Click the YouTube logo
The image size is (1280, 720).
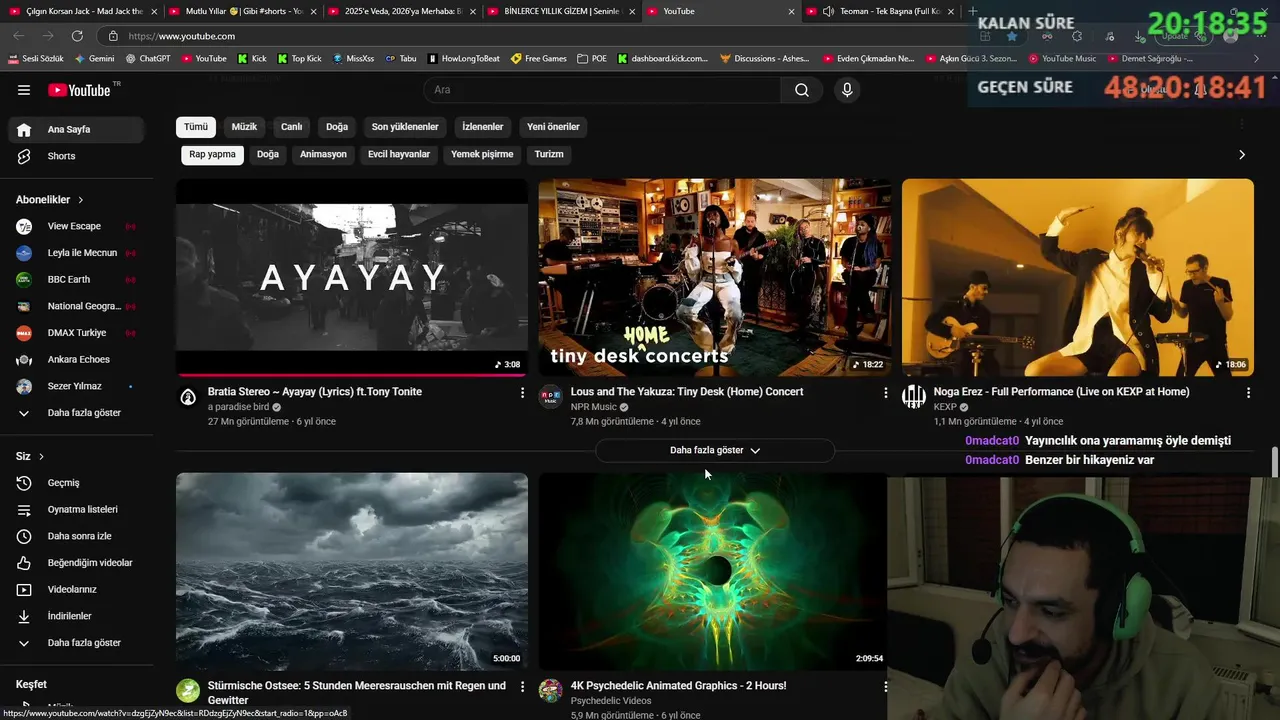click(x=80, y=90)
